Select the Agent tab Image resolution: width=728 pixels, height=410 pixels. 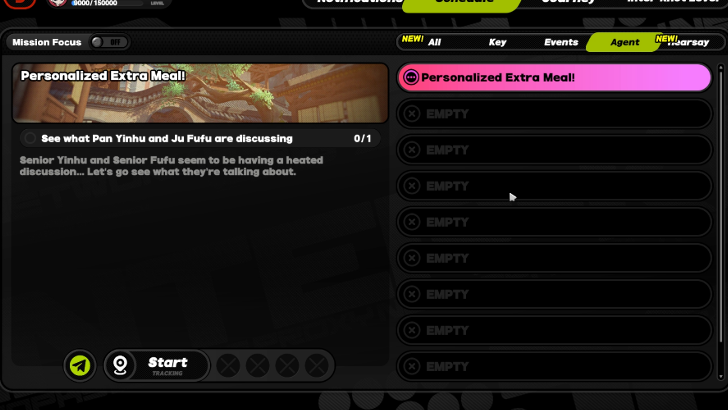pos(624,42)
